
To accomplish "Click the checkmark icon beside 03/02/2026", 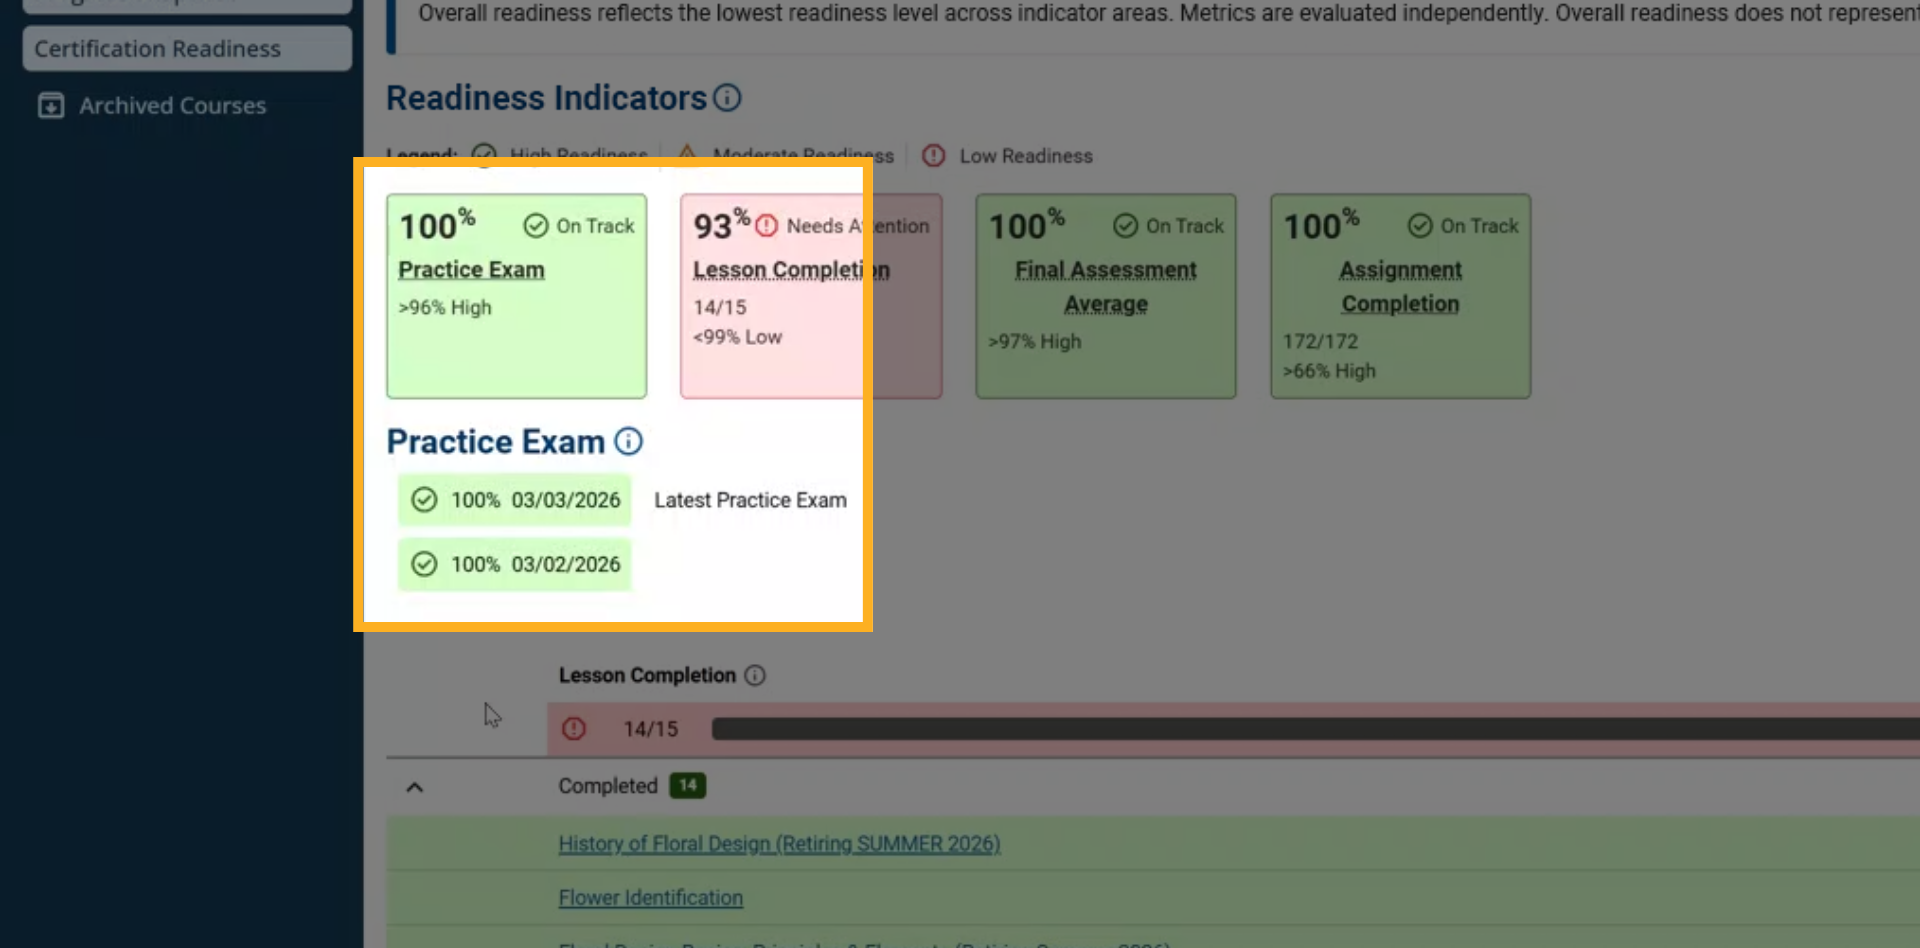I will click(x=425, y=564).
